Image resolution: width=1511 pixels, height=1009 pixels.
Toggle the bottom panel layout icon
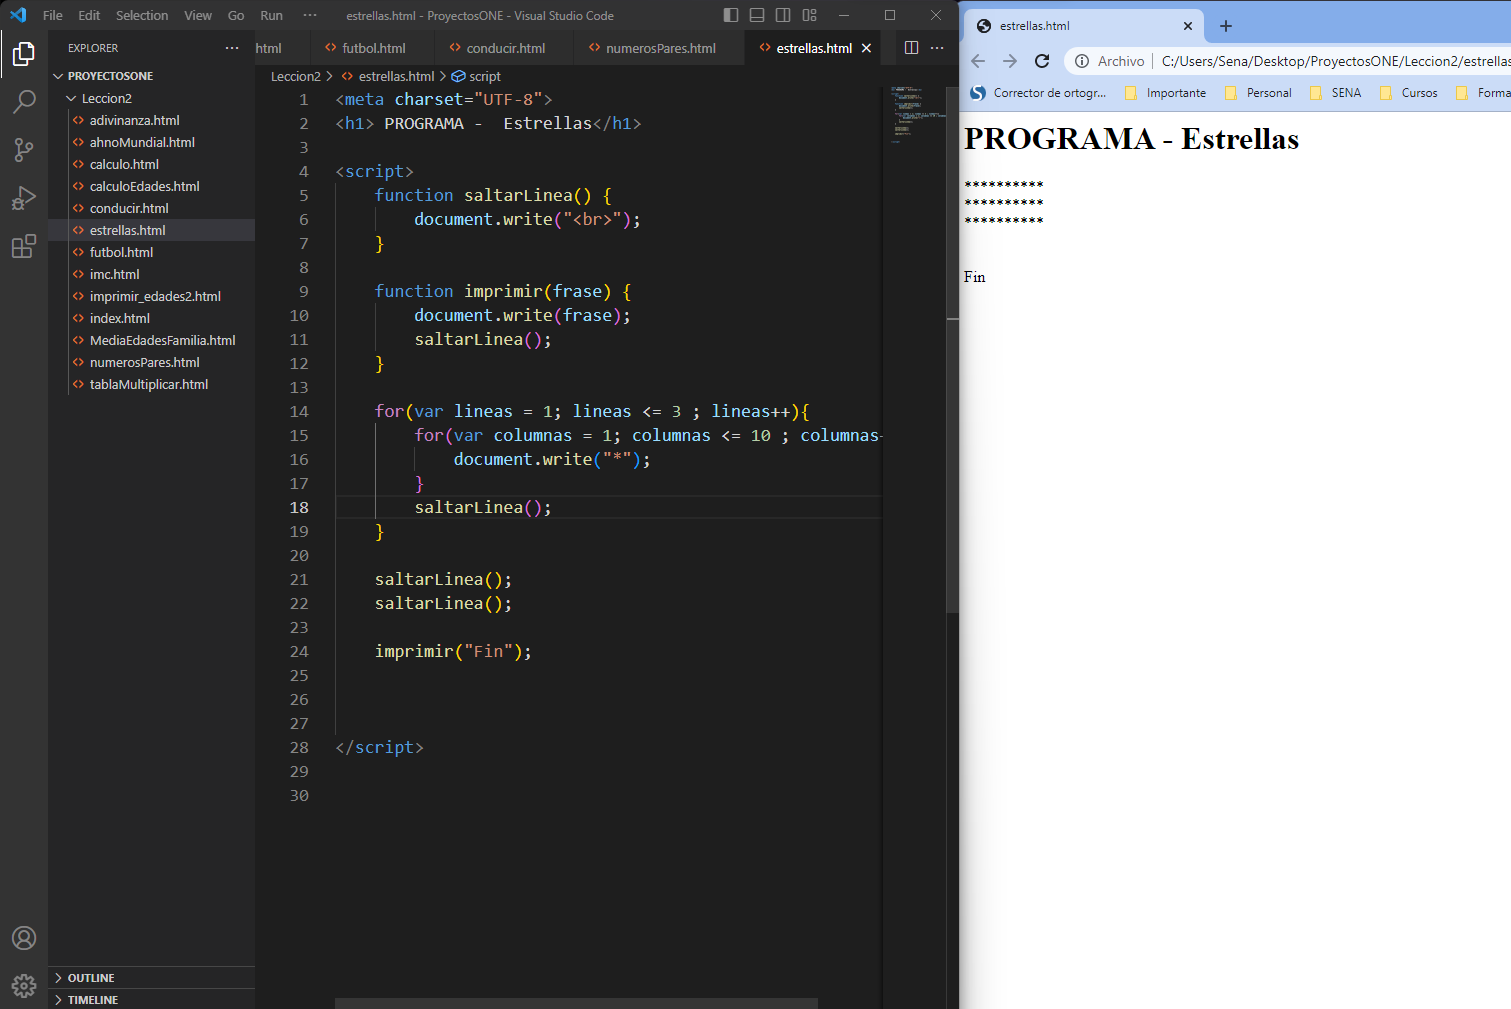(x=757, y=15)
